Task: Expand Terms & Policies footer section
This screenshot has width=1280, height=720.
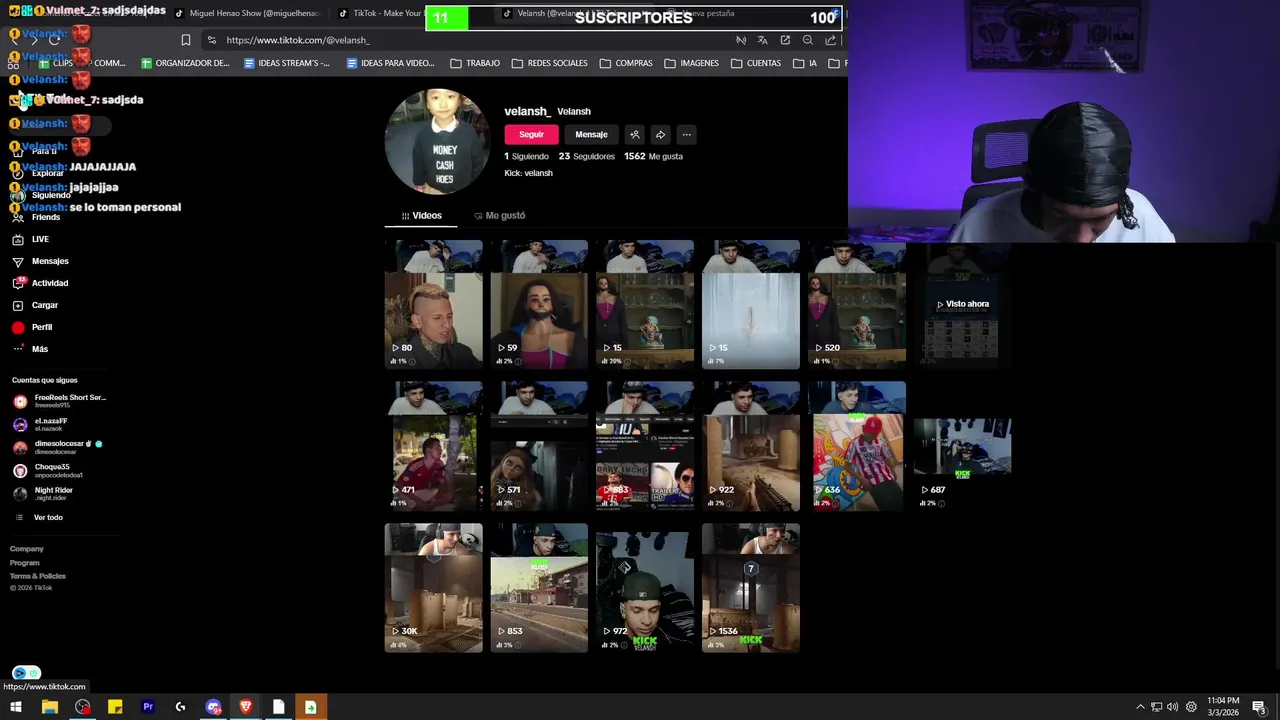Action: coord(38,576)
